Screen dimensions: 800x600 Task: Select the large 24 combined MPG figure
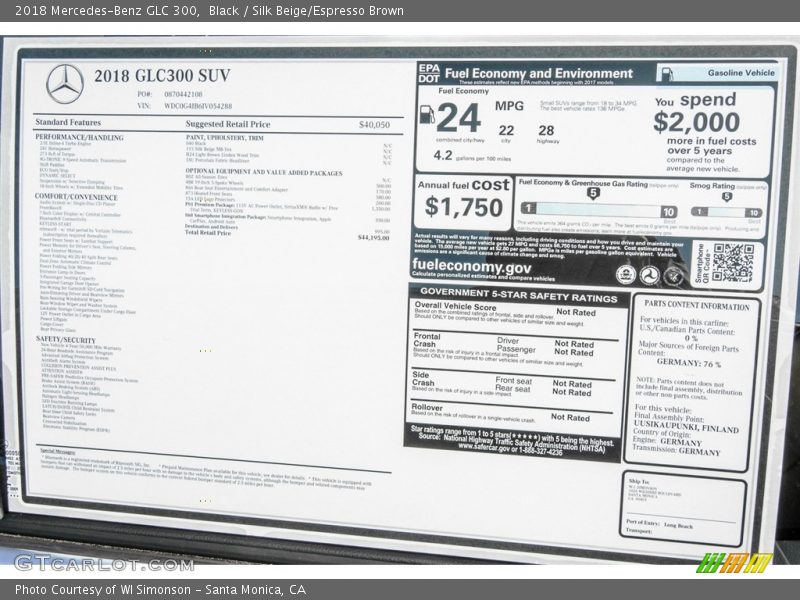click(x=458, y=118)
